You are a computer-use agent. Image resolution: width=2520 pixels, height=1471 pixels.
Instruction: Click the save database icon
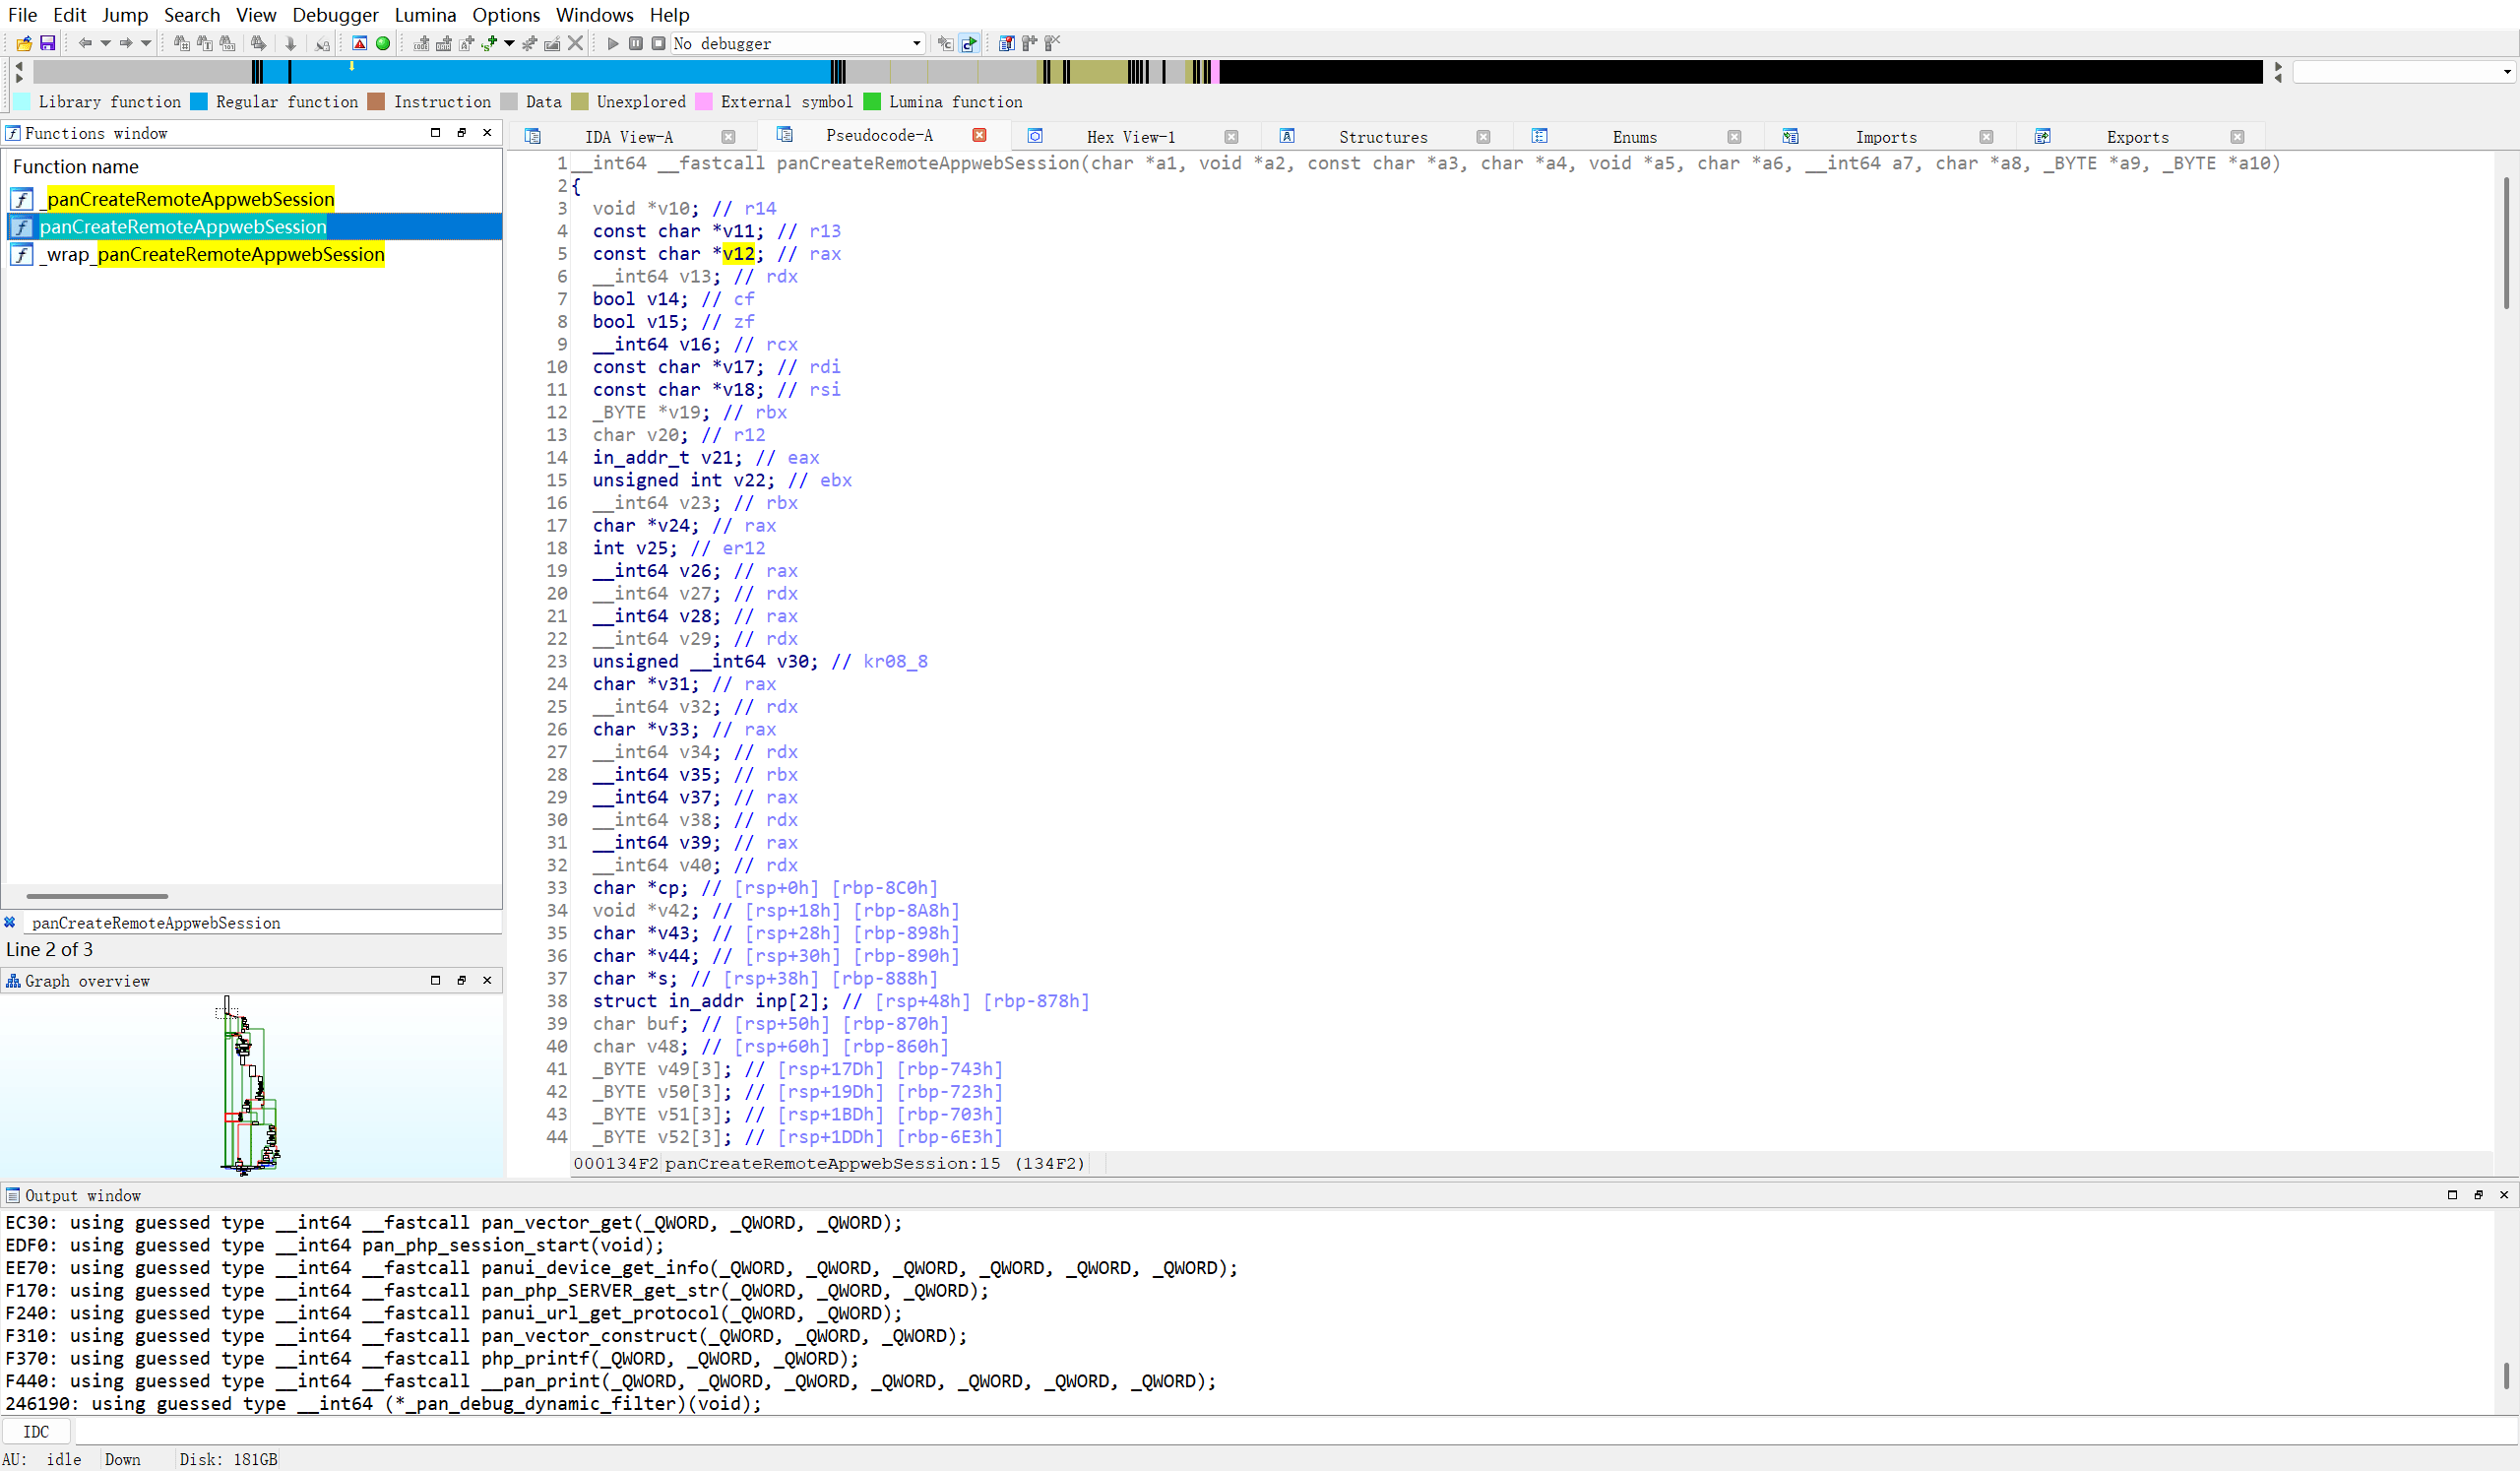[x=47, y=43]
